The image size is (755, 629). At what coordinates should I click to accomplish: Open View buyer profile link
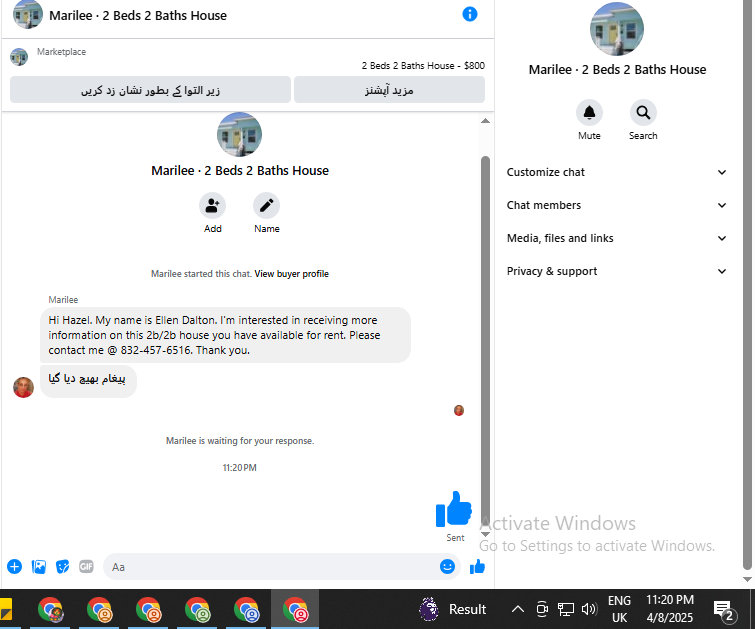coord(291,274)
